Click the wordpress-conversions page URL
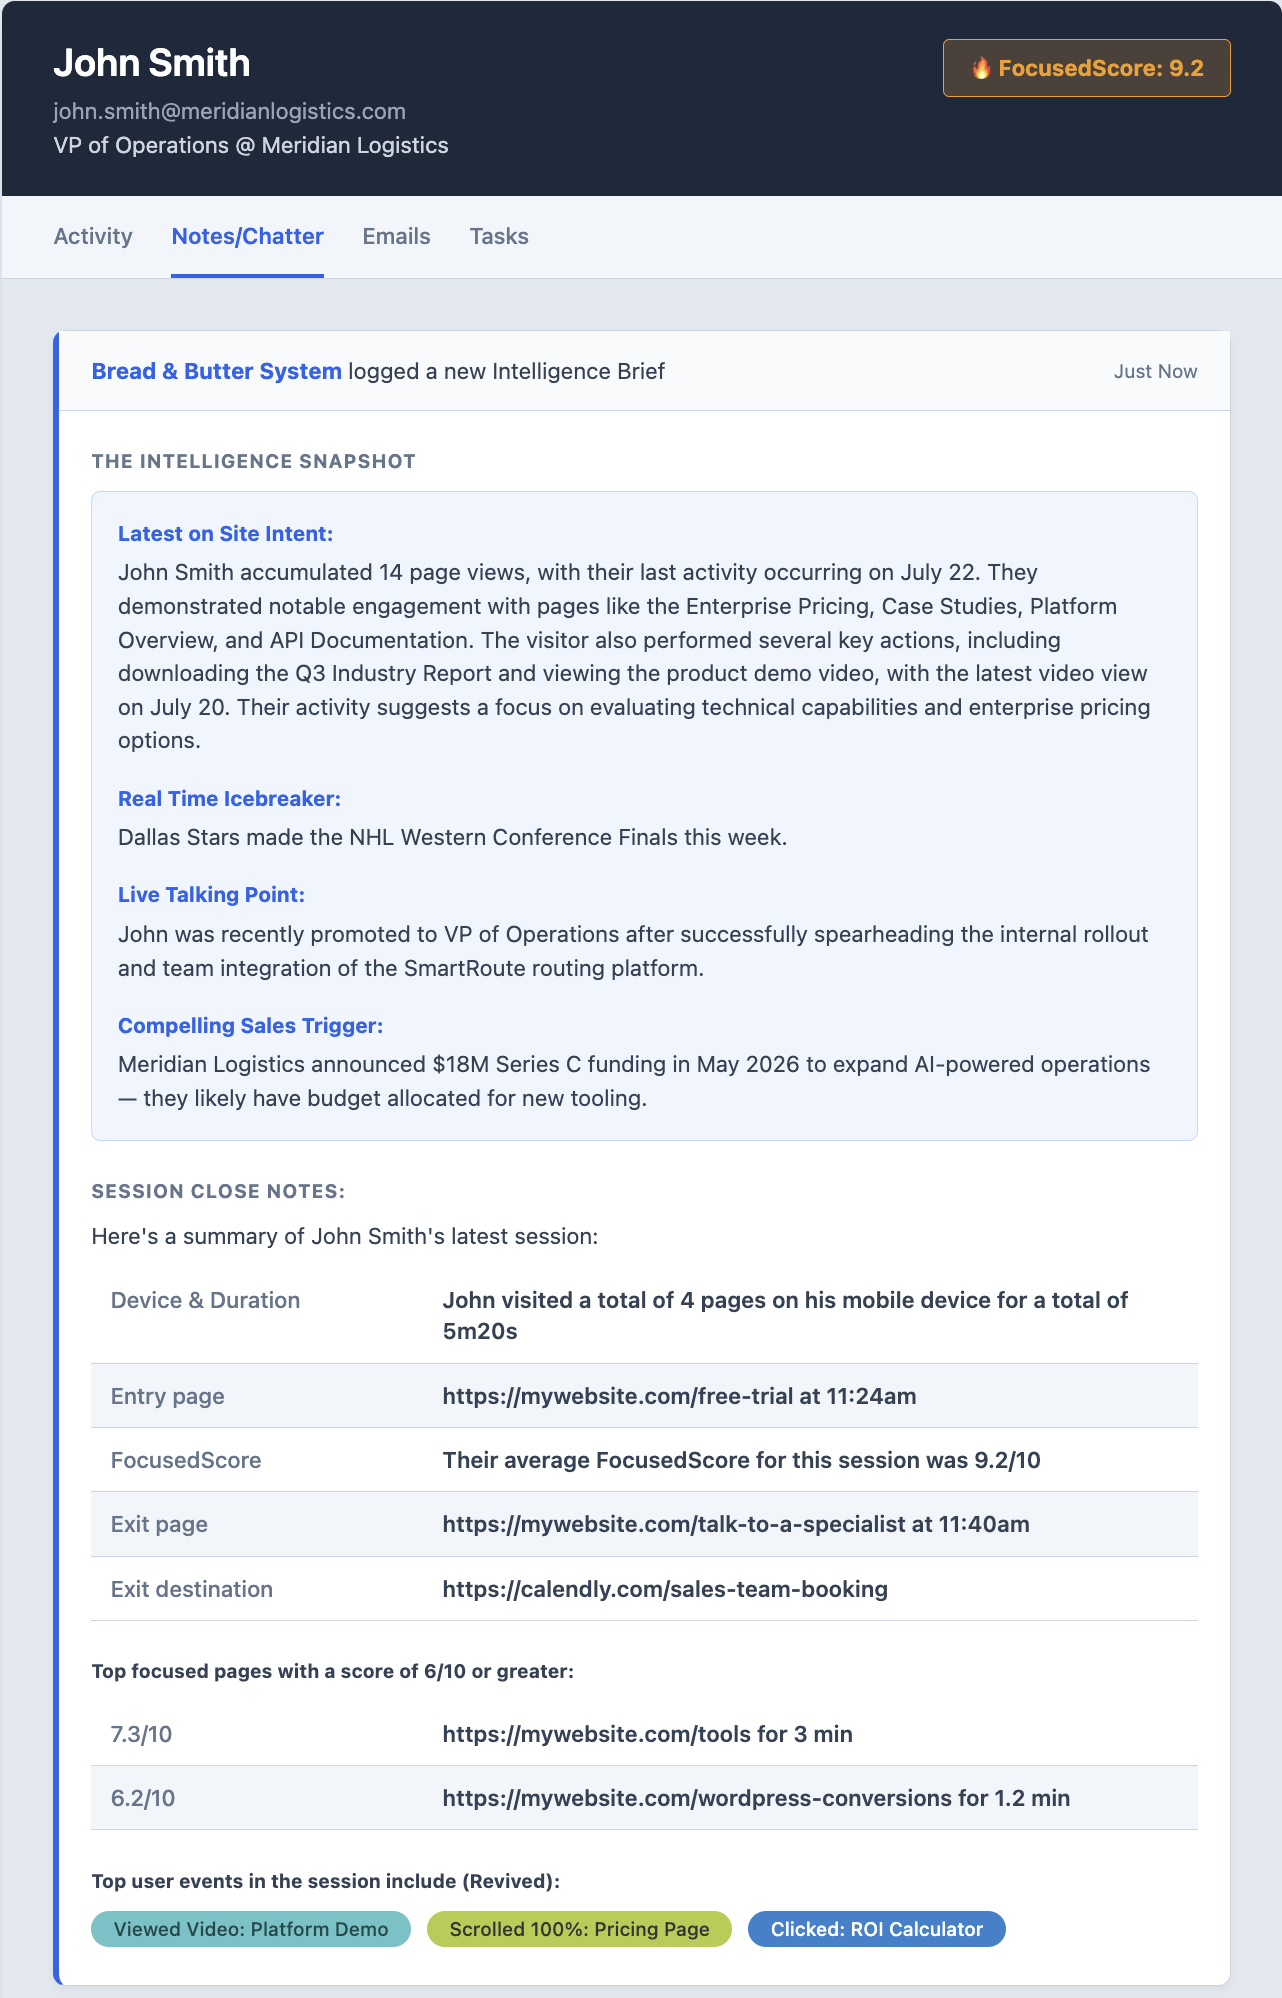1282x1998 pixels. tap(697, 1798)
